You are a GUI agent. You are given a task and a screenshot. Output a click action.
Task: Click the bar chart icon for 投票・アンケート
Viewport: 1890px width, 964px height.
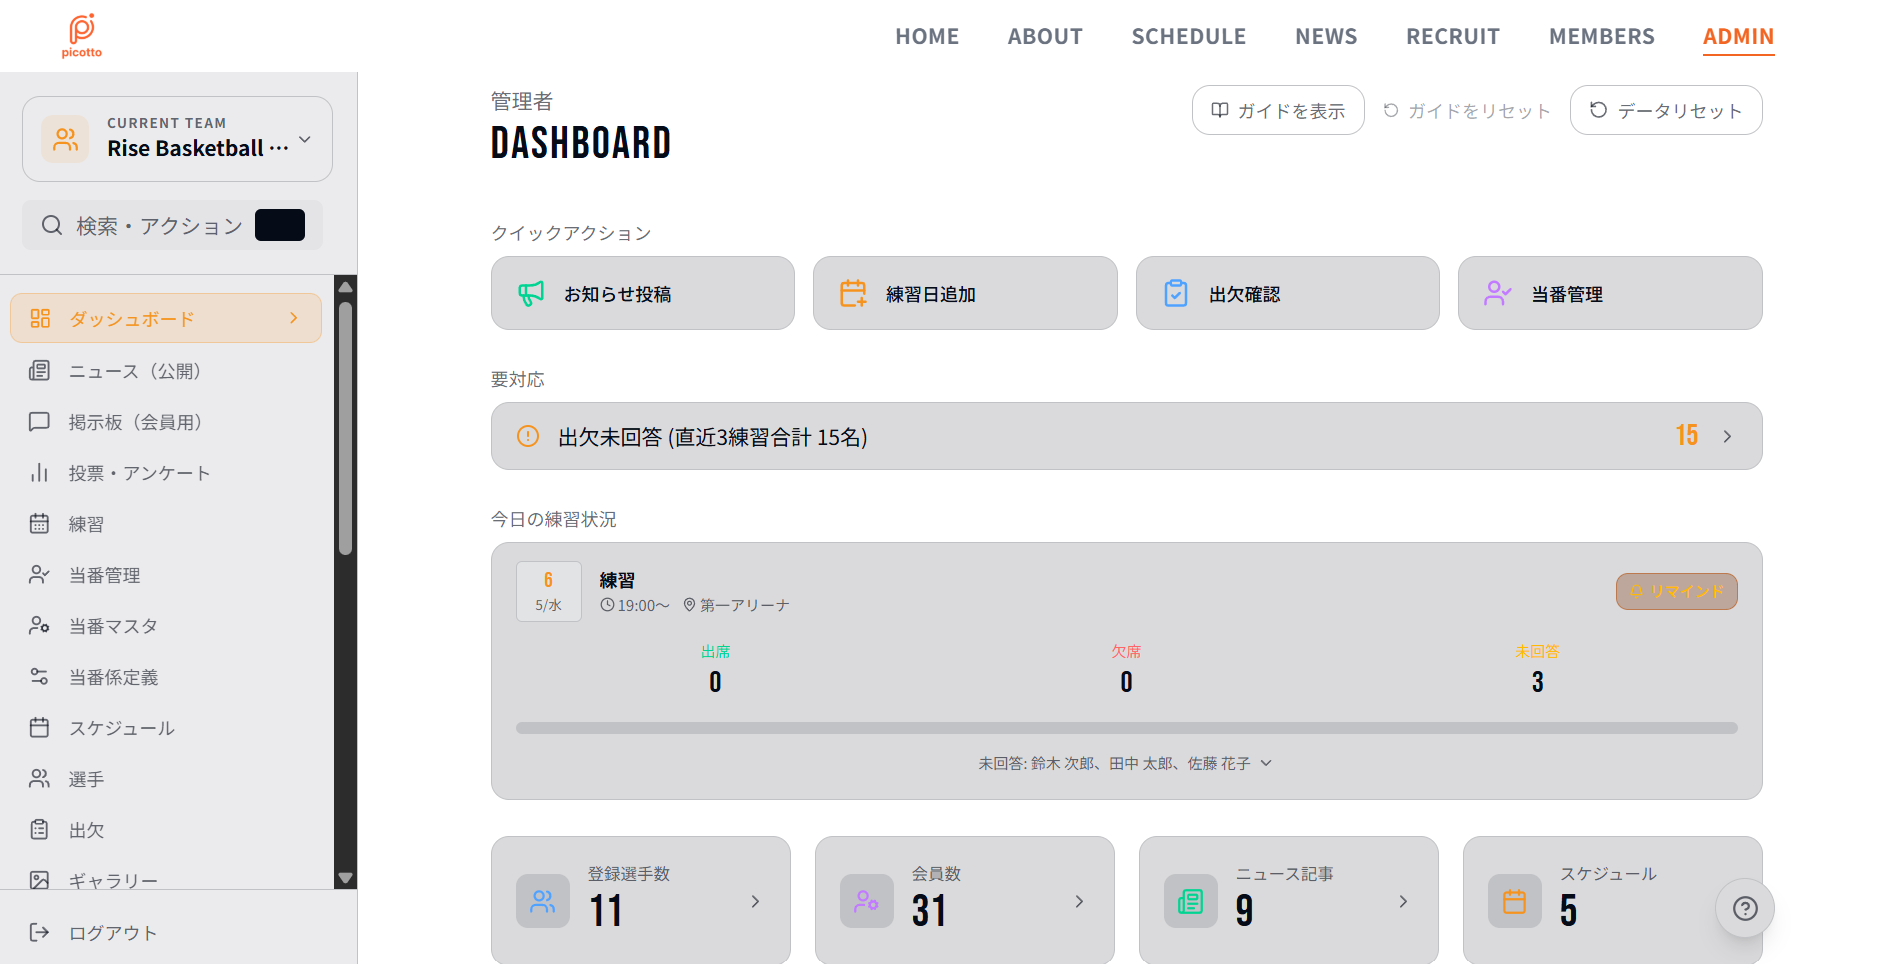coord(39,473)
